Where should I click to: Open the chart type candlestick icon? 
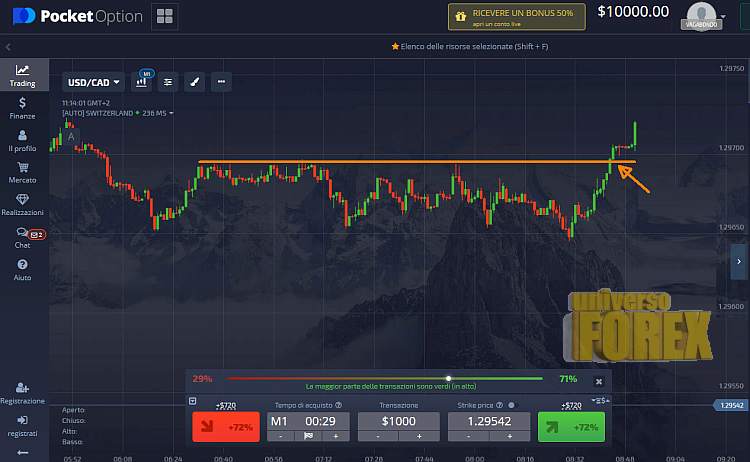pyautogui.click(x=141, y=82)
